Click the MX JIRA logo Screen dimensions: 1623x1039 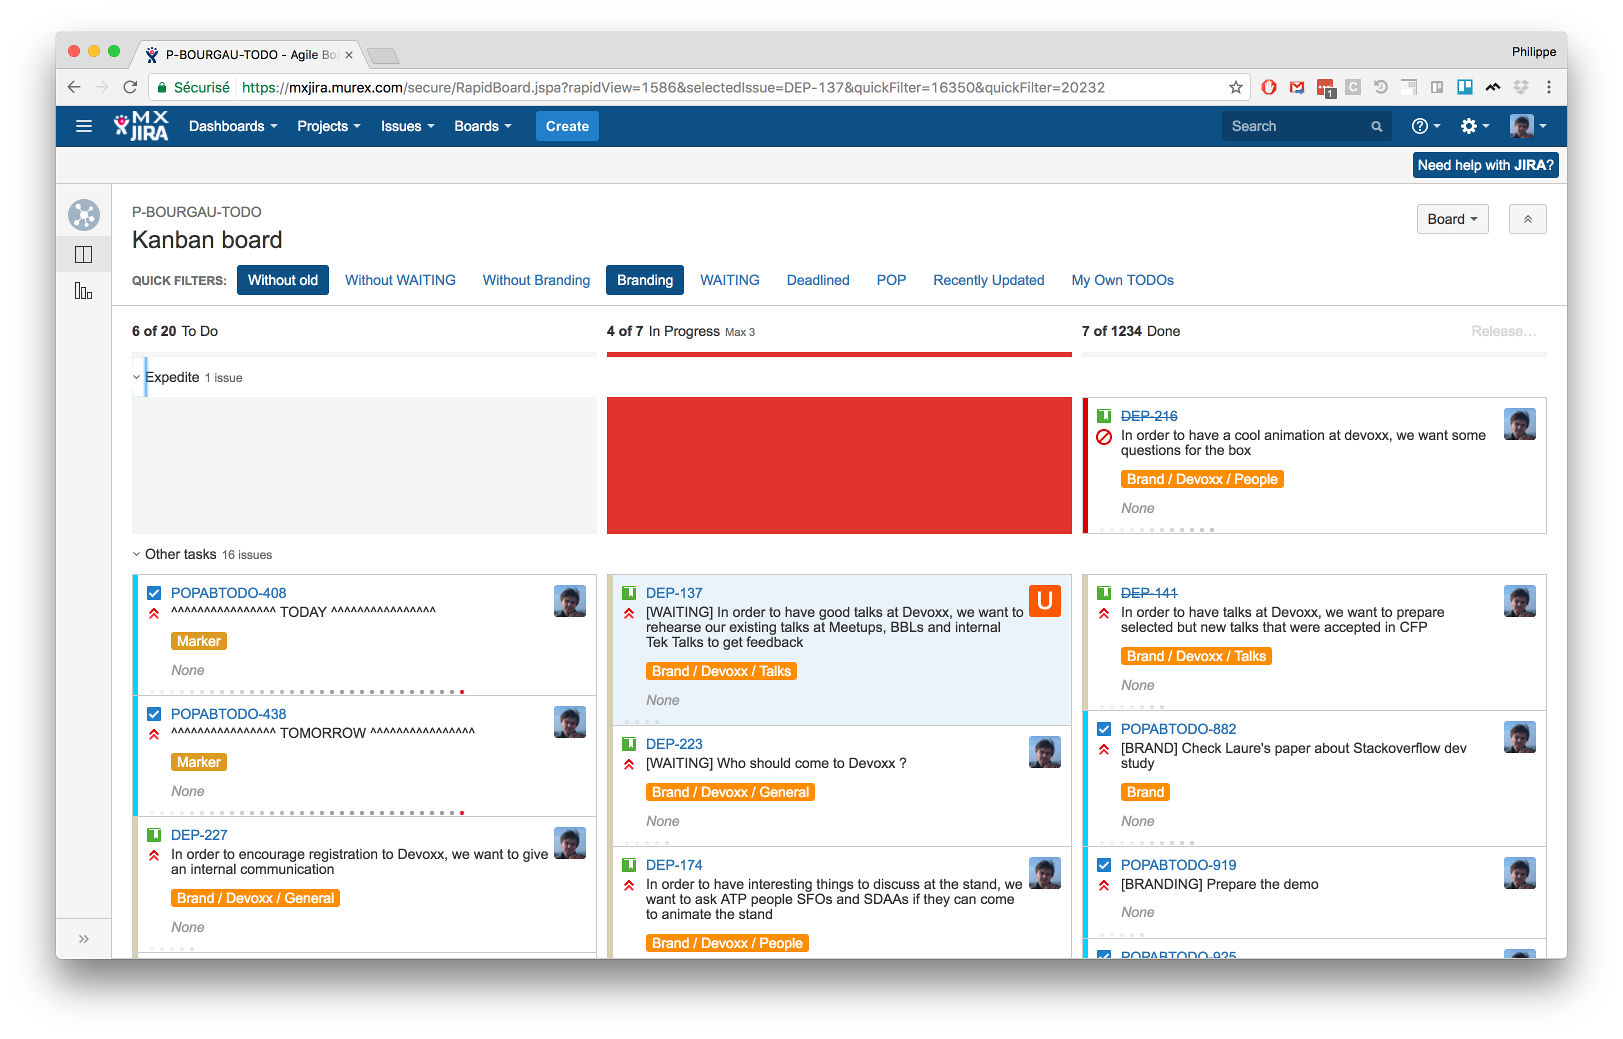coord(141,126)
